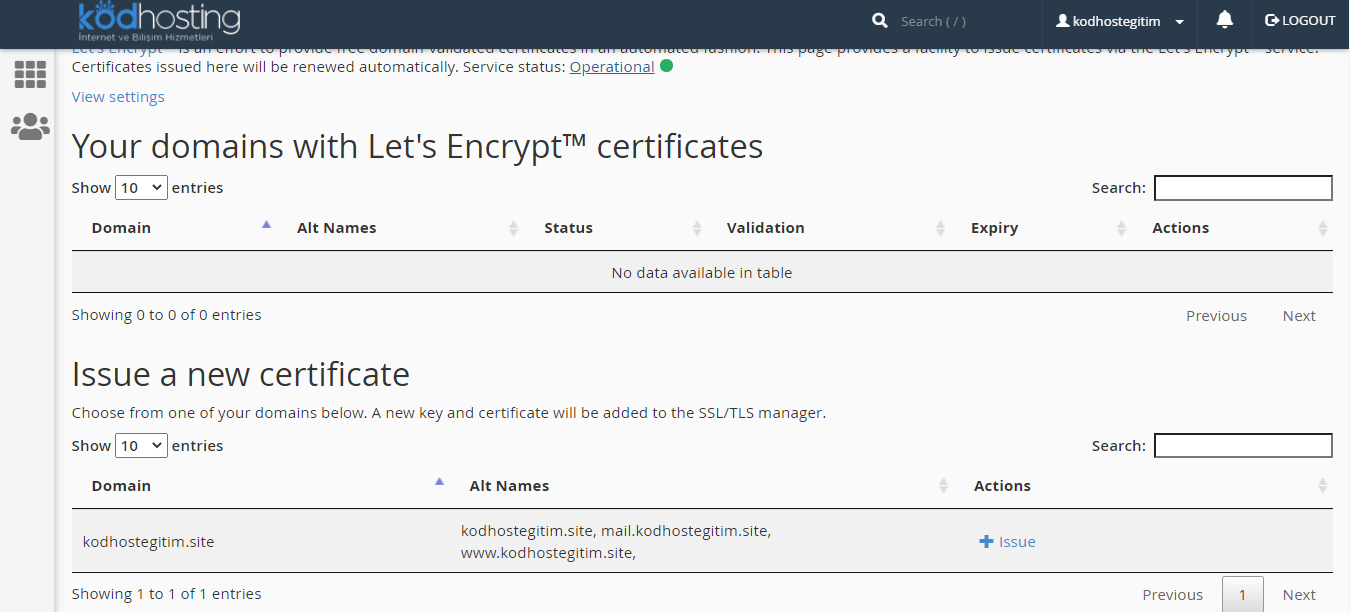
Task: Click the Validation column header
Action: tap(765, 228)
